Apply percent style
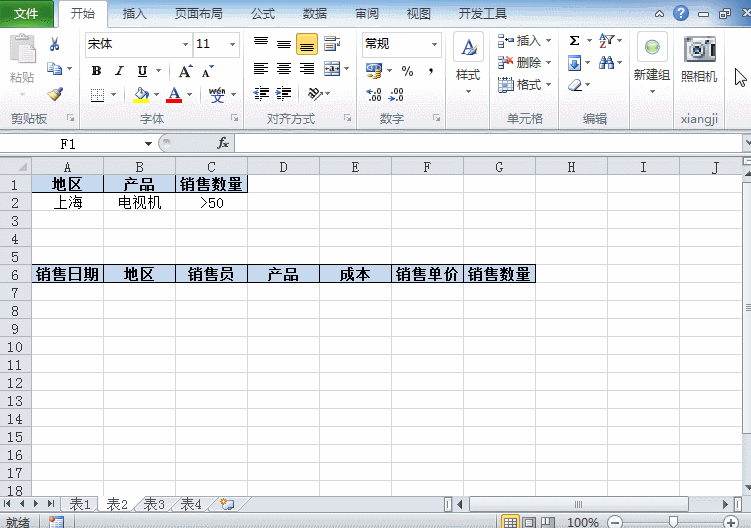 (407, 71)
